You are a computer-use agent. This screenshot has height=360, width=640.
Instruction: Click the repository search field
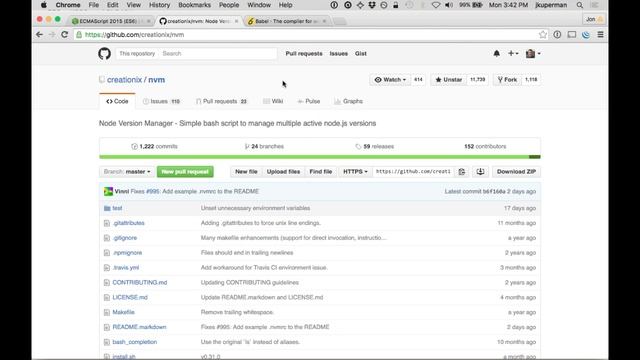pos(218,53)
